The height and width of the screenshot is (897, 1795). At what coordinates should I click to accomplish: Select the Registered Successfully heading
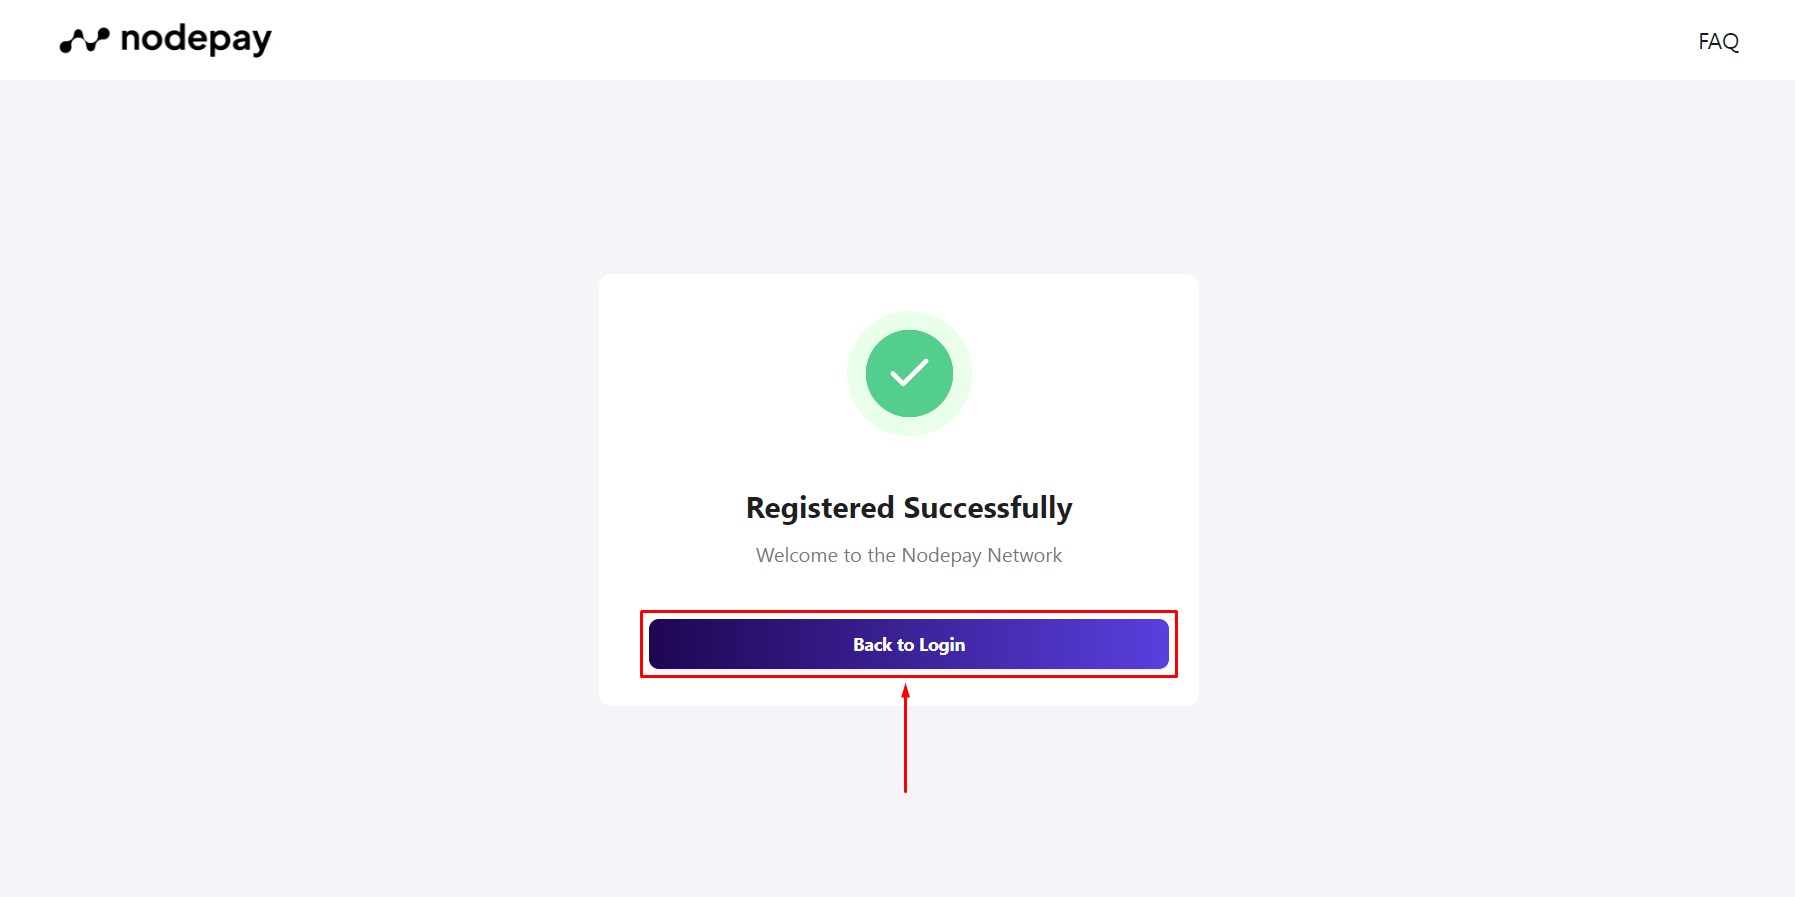909,508
